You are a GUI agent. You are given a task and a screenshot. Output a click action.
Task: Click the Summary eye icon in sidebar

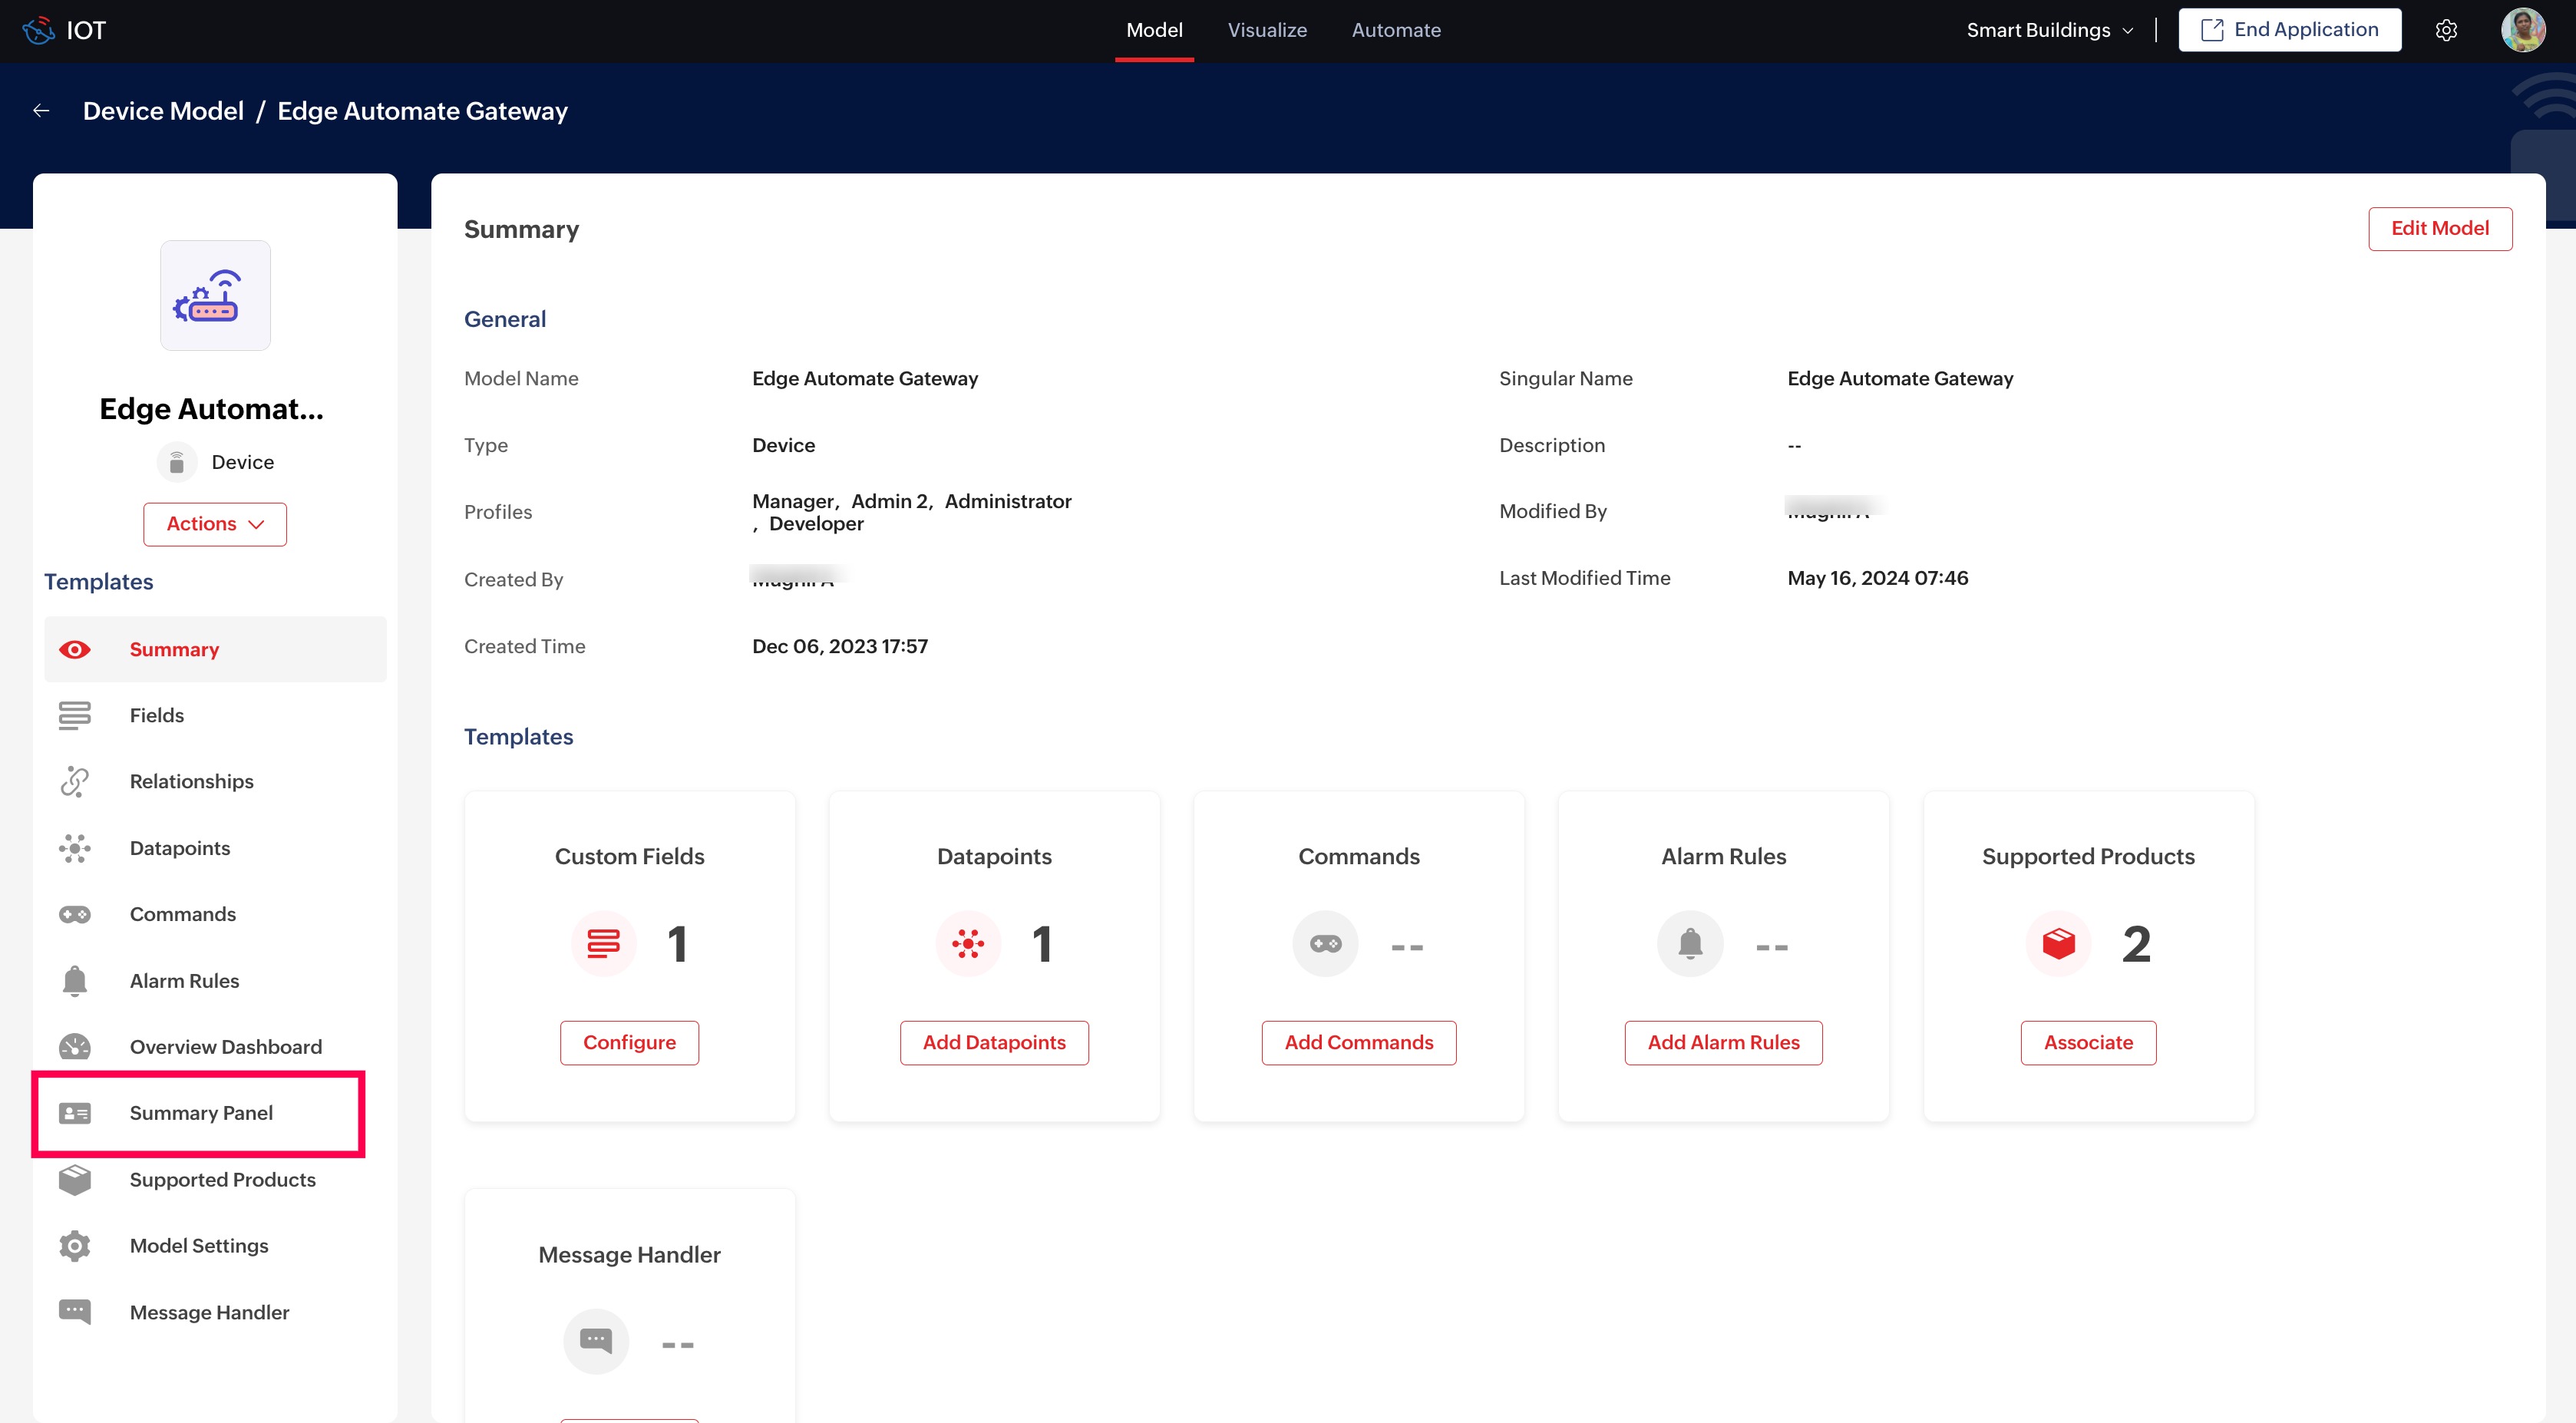[x=74, y=650]
